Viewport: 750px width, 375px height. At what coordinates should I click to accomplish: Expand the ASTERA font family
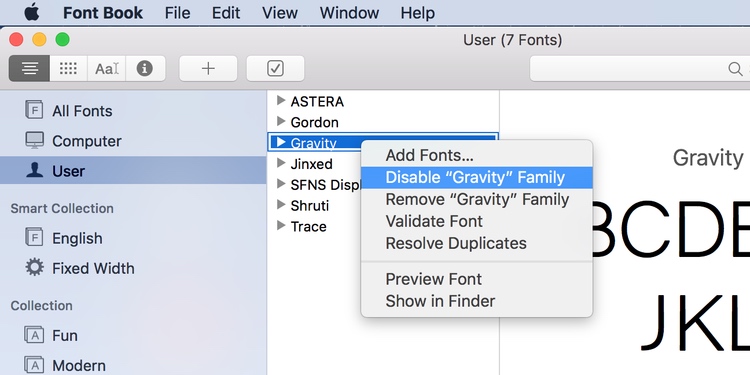[x=281, y=100]
